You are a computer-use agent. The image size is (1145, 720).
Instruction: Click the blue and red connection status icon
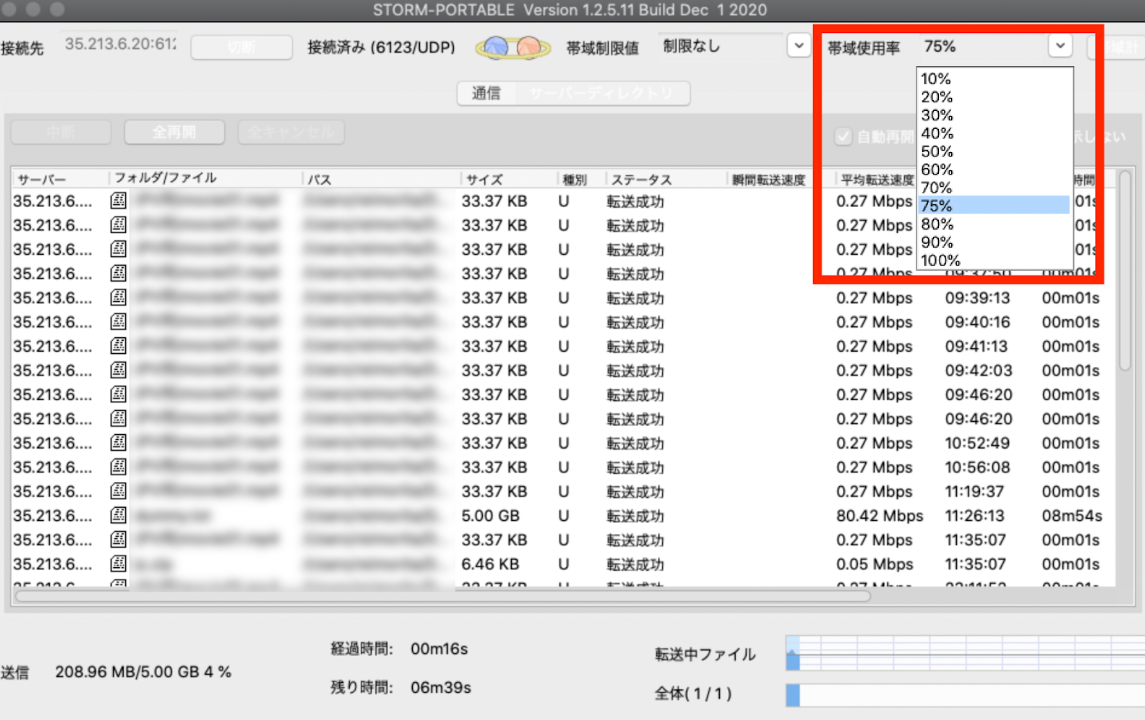[x=512, y=47]
